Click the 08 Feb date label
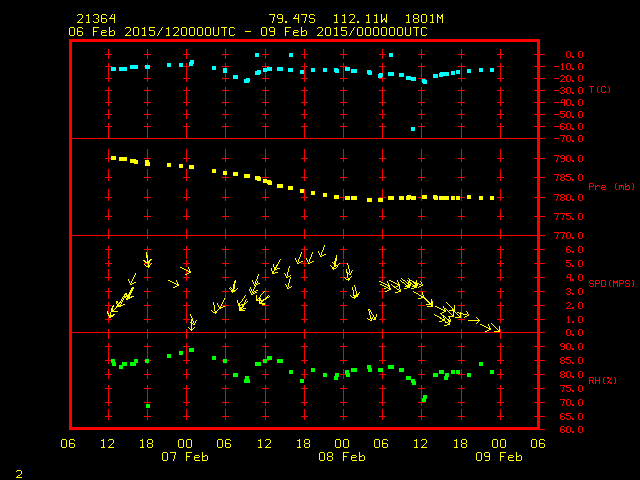This screenshot has height=480, width=640. pyautogui.click(x=342, y=457)
